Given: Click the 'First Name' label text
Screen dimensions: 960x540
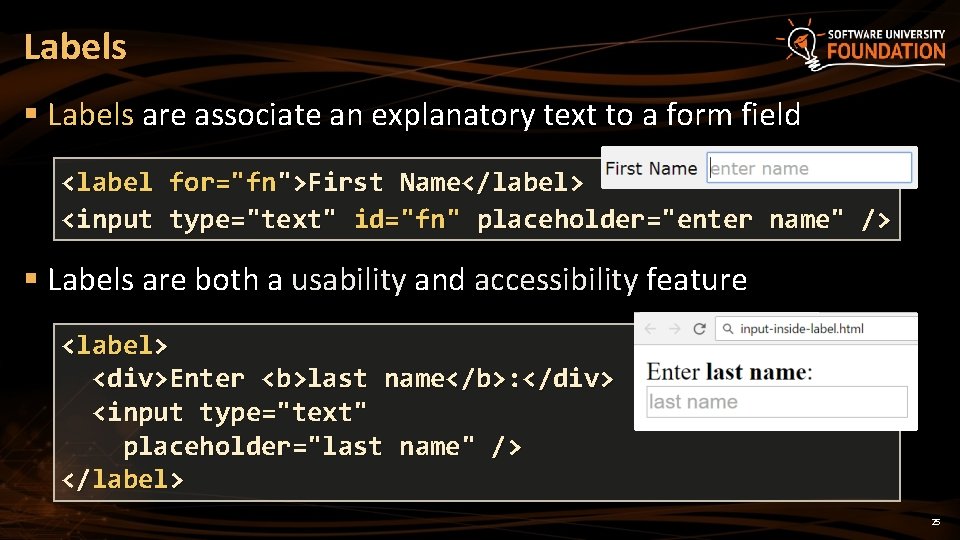Looking at the screenshot, I should click(x=651, y=168).
